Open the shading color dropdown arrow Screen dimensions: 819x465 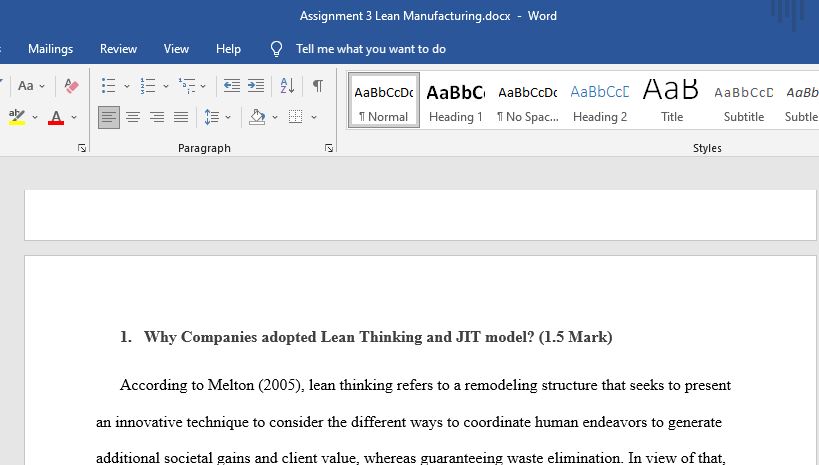pos(275,117)
